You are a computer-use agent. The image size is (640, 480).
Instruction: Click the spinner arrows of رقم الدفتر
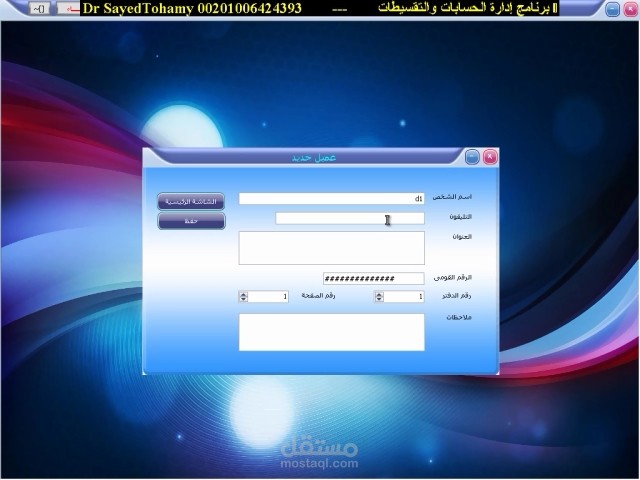click(379, 297)
